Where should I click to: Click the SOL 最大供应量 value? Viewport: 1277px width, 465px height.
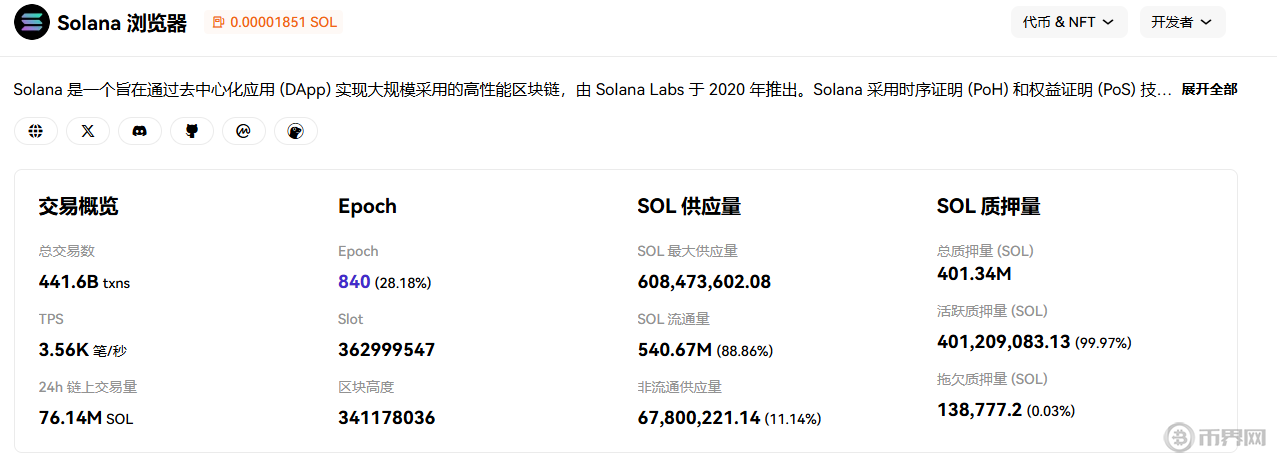(x=704, y=282)
